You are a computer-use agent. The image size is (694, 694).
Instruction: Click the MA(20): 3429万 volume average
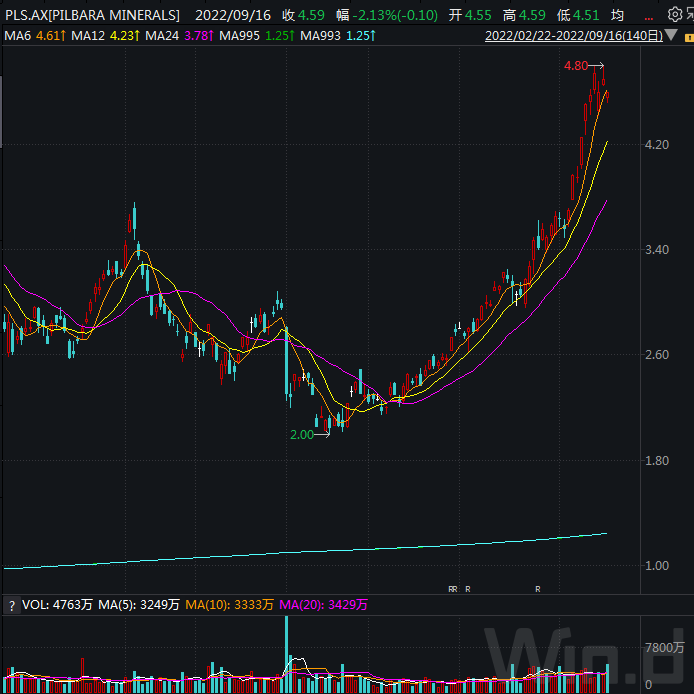(323, 605)
